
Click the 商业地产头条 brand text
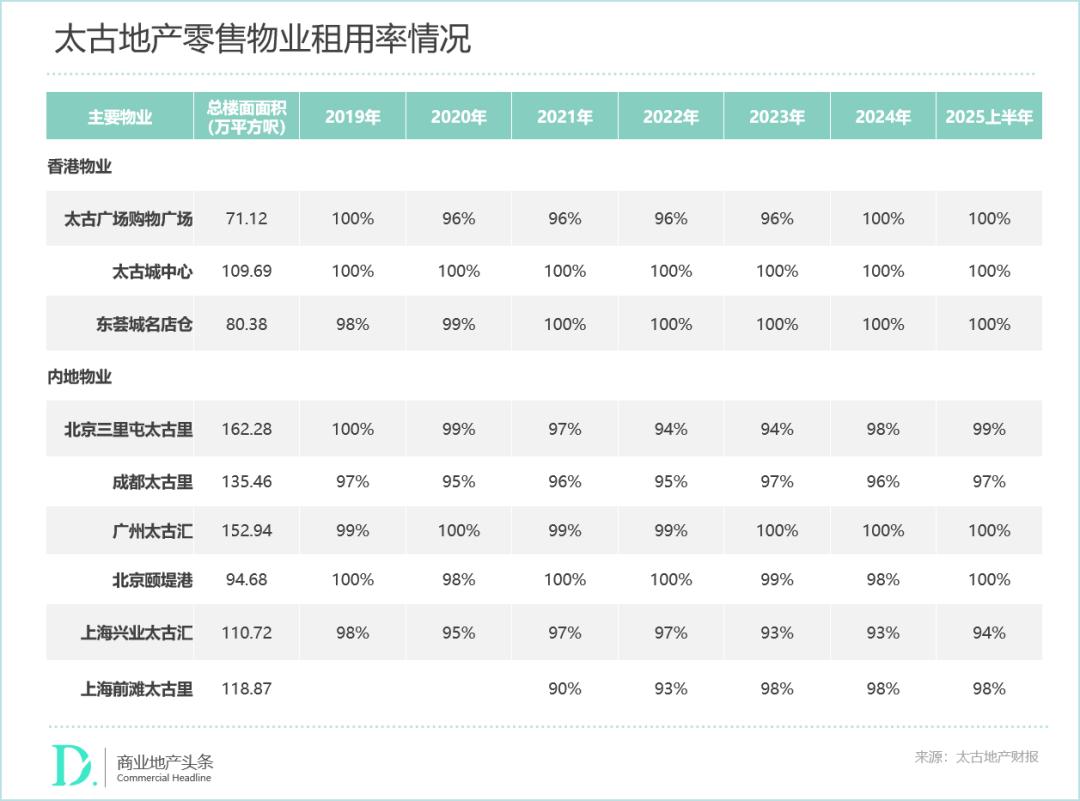165,762
